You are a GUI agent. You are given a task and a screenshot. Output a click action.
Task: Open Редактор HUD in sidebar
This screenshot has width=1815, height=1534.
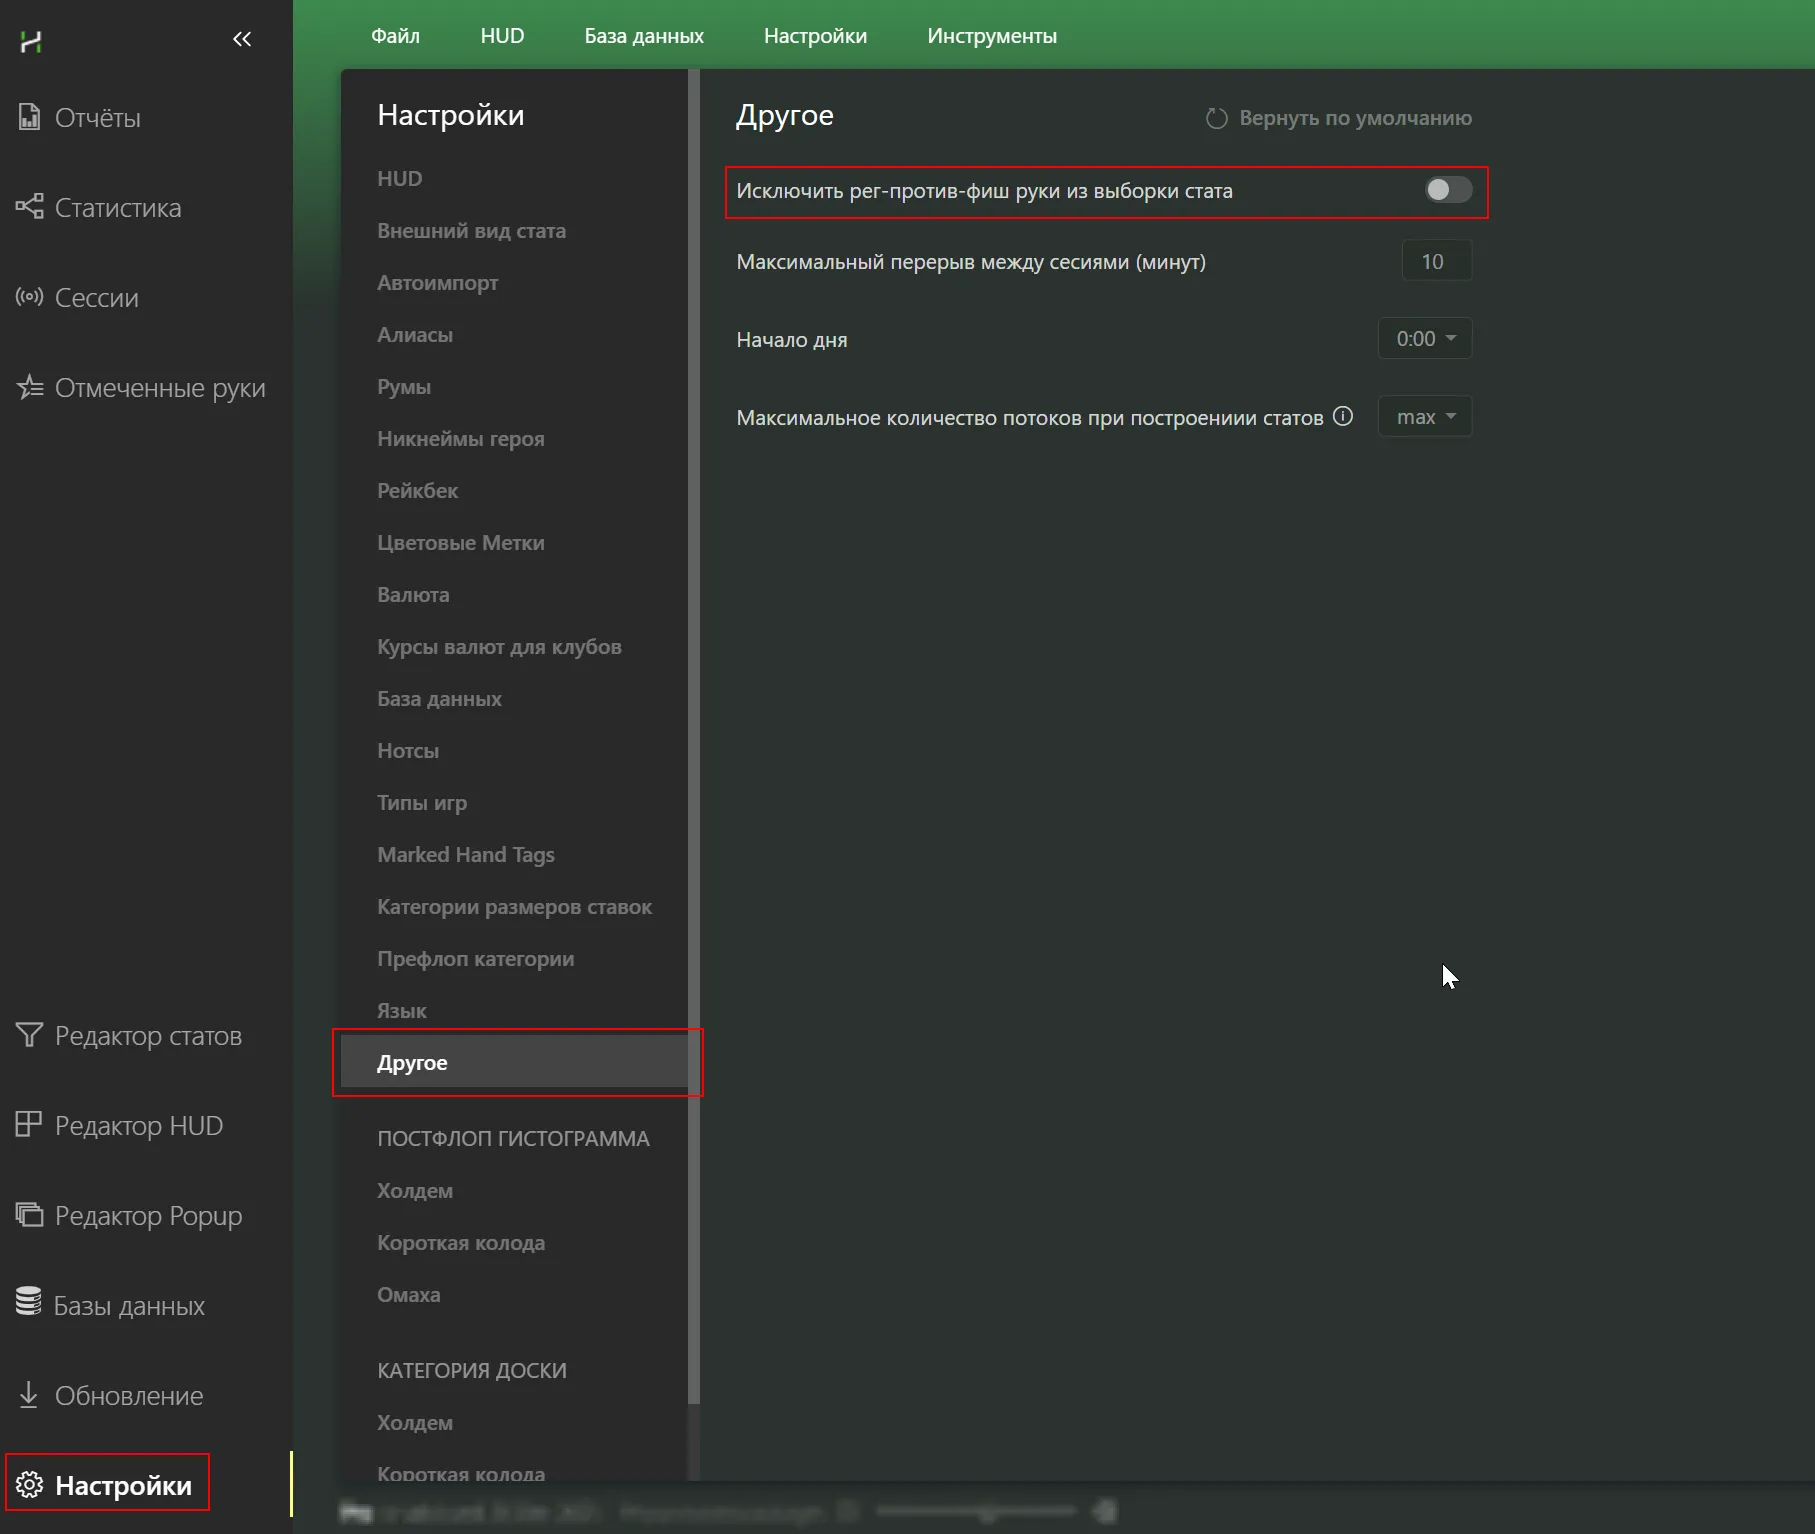click(138, 1126)
